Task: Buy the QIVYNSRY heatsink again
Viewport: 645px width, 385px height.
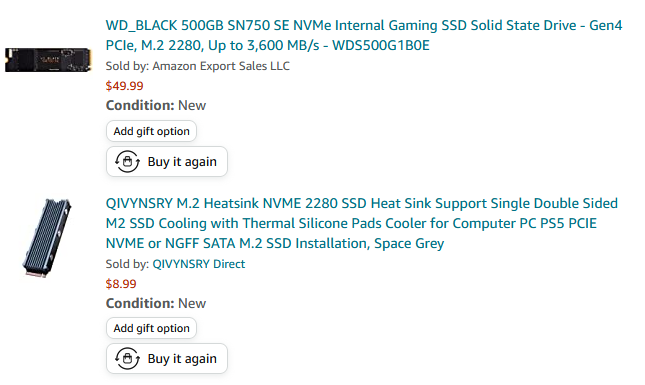Action: pyautogui.click(x=167, y=359)
